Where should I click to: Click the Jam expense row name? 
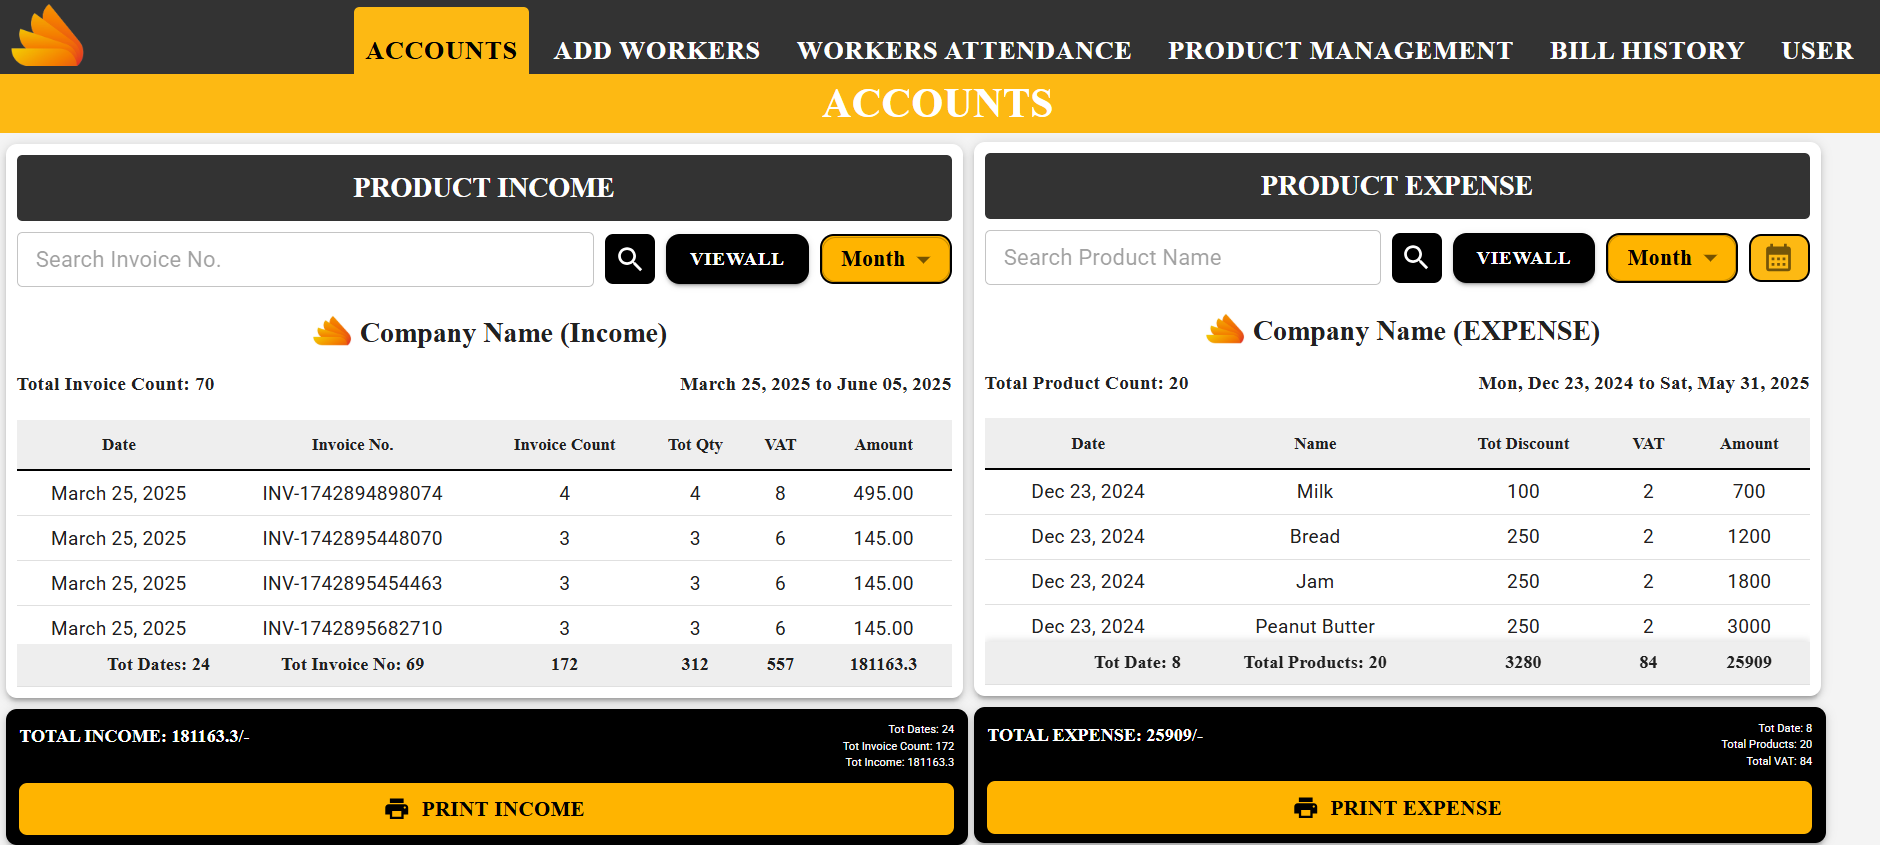pos(1315,581)
